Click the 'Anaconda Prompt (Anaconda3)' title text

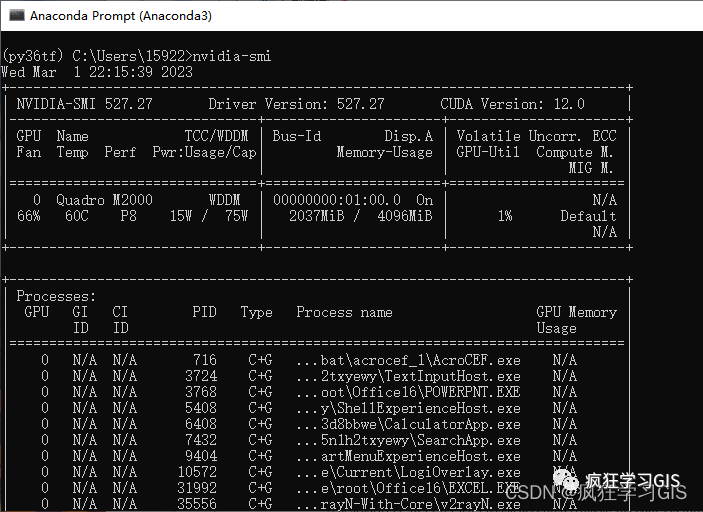121,16
